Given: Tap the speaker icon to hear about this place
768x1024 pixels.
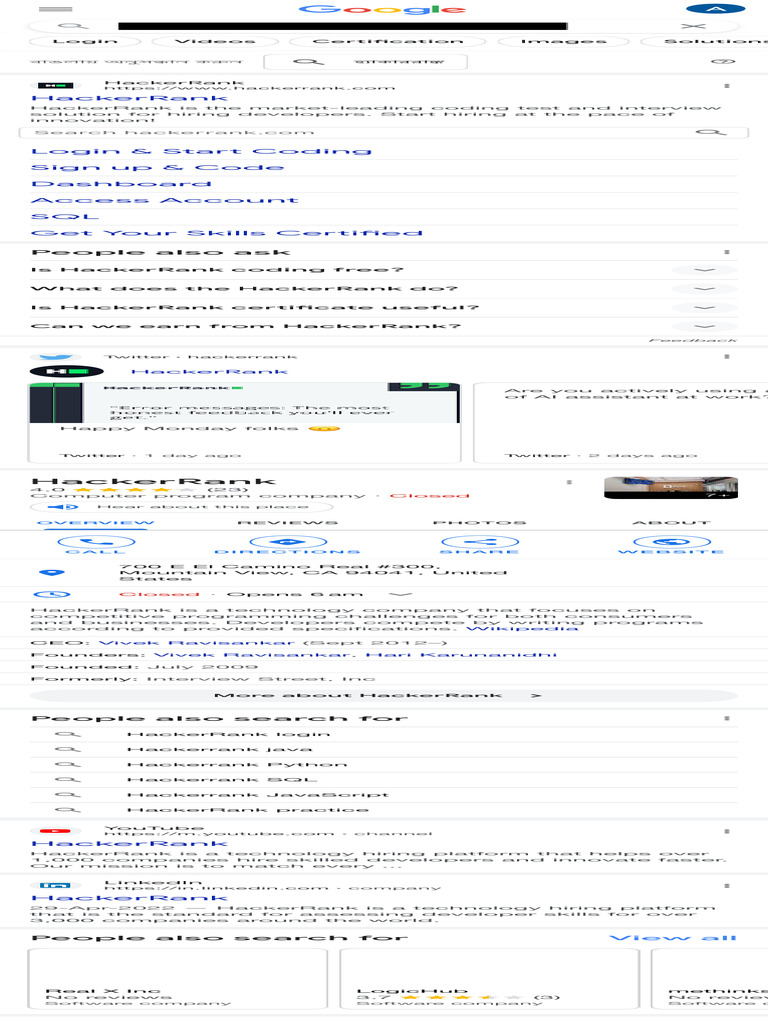Looking at the screenshot, I should (63, 507).
